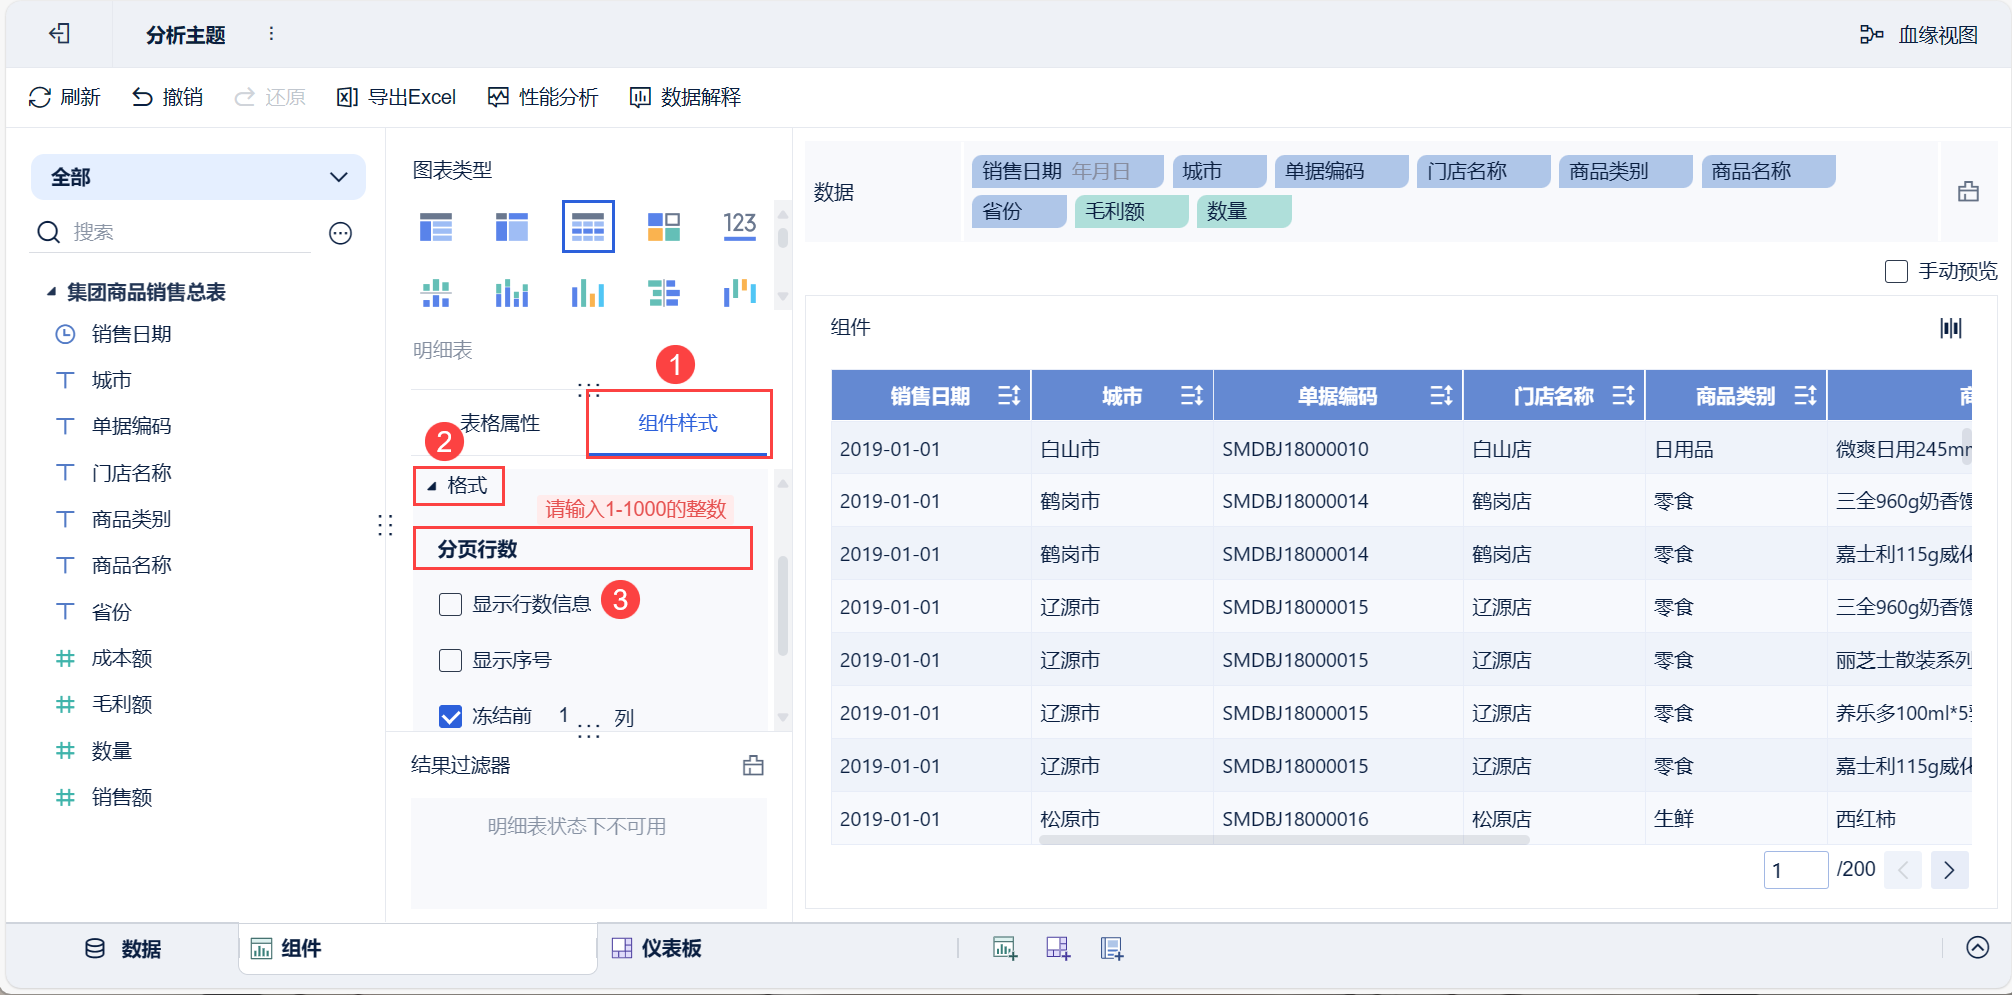Click the 数量 pill in the data bar

click(x=1243, y=211)
